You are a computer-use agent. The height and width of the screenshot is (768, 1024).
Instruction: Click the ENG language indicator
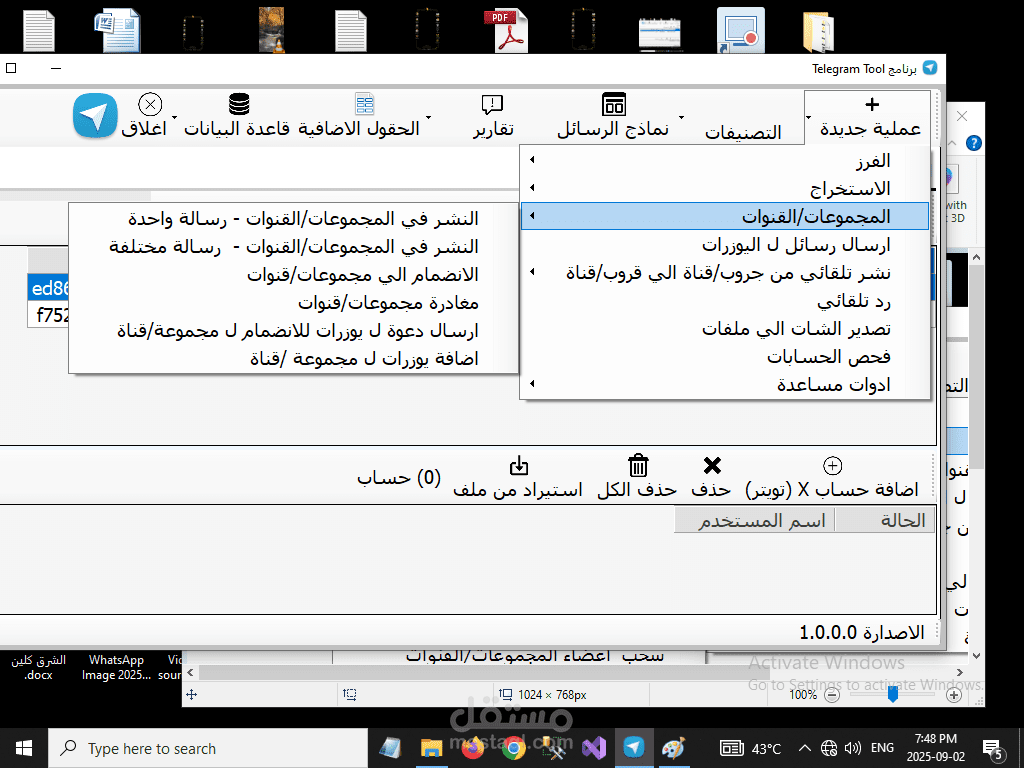(882, 748)
